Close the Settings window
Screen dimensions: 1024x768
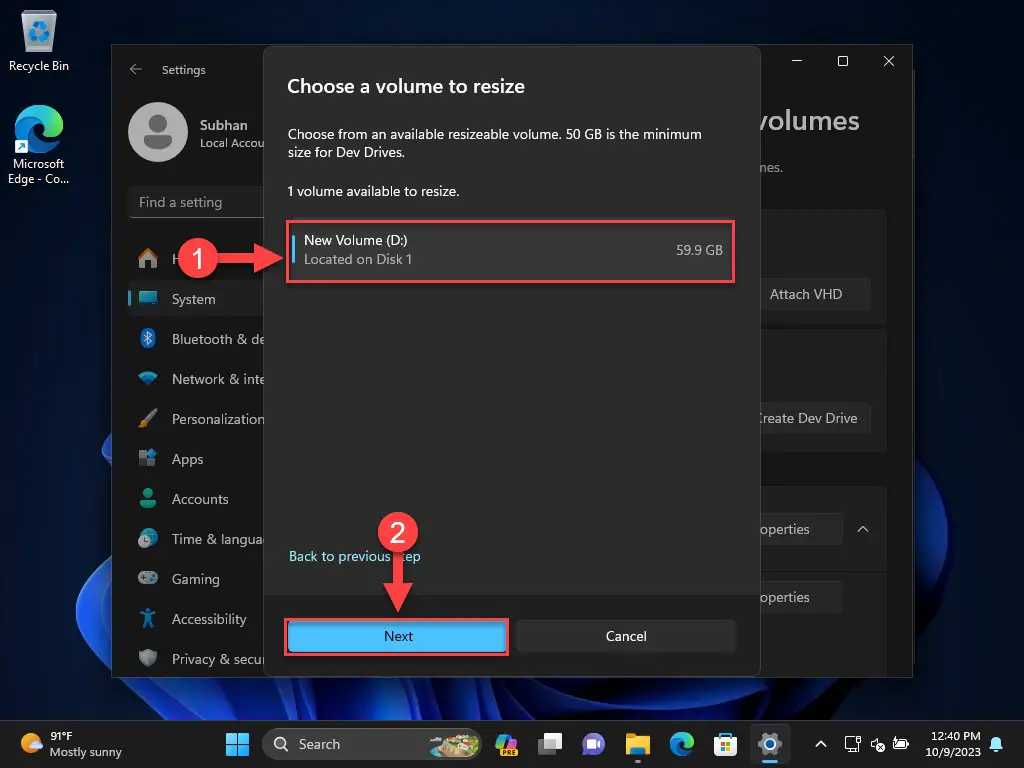pos(889,61)
